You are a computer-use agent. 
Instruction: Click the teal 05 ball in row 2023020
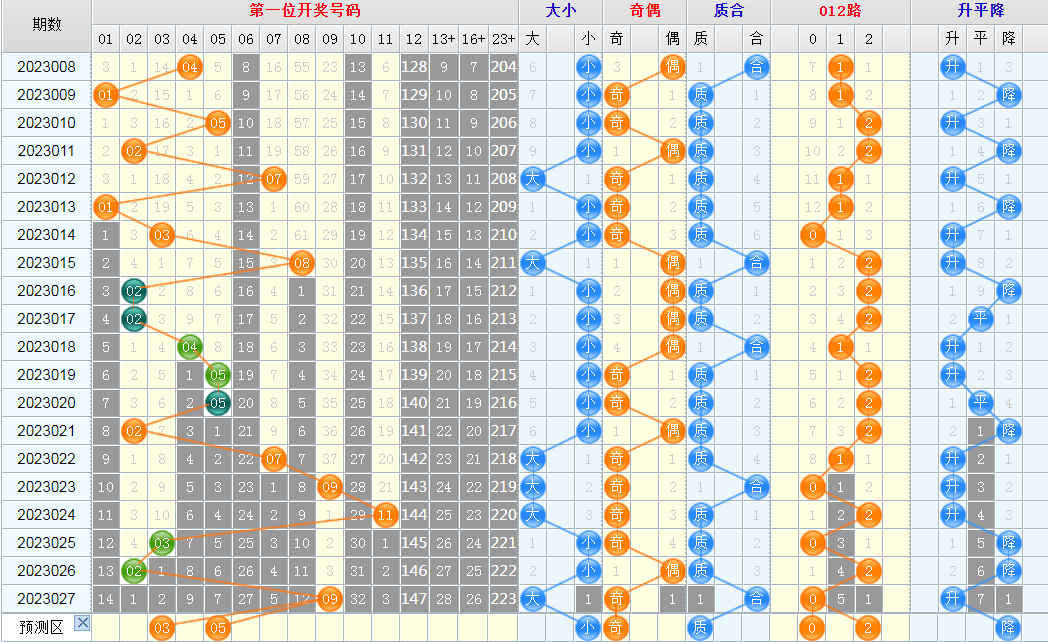coord(218,403)
